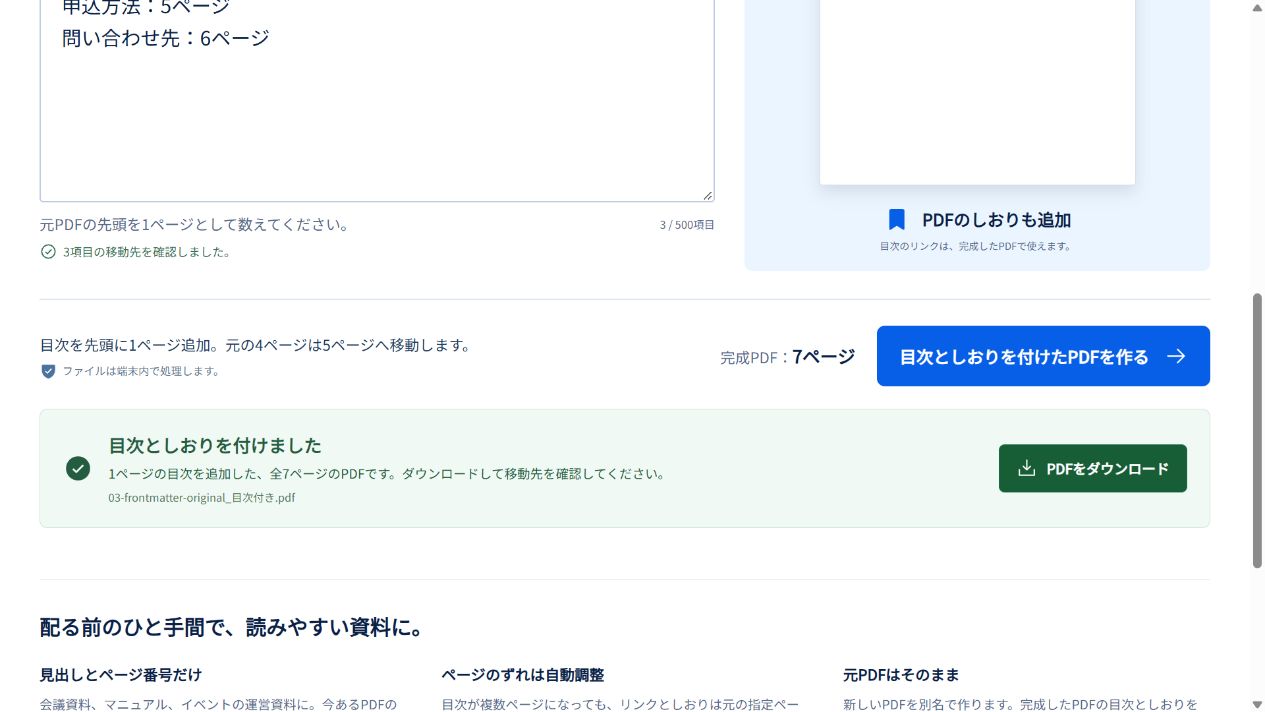Viewport: 1265px width, 712px height.
Task: Click the PDF page preview thumbnail
Action: [977, 92]
